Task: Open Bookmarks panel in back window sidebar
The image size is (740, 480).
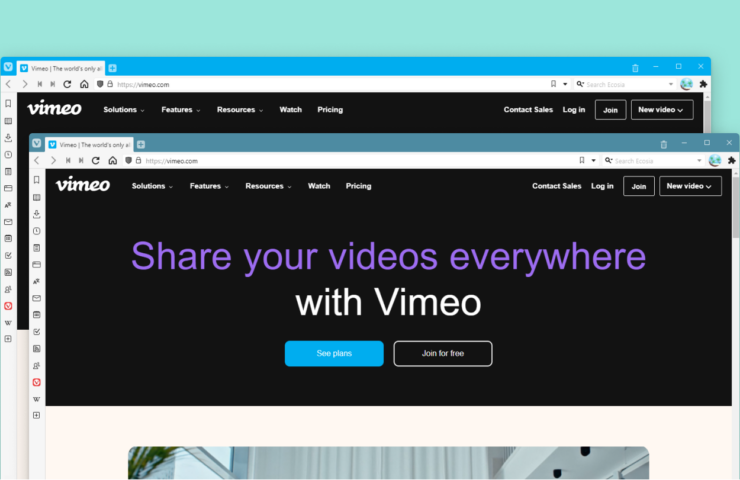Action: 8,103
